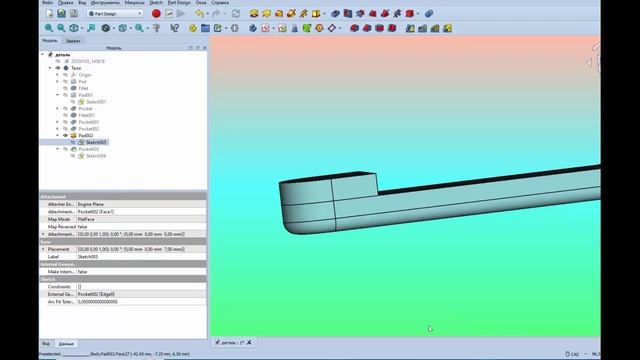Click the Create body icon
The image size is (640, 360).
[253, 28]
